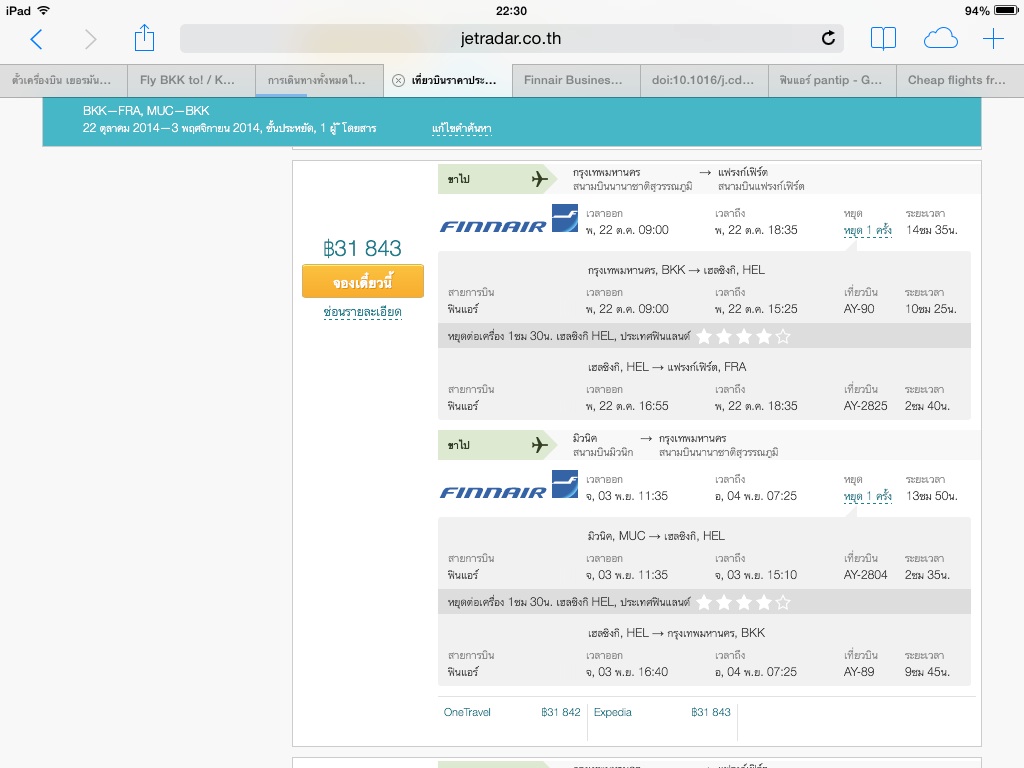Close the active tab with the X icon
Image resolution: width=1024 pixels, height=768 pixels.
[398, 80]
